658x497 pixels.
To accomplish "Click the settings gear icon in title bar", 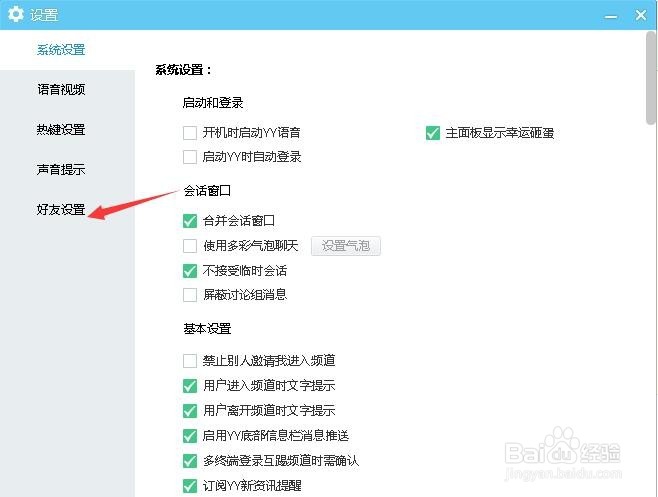I will [16, 14].
